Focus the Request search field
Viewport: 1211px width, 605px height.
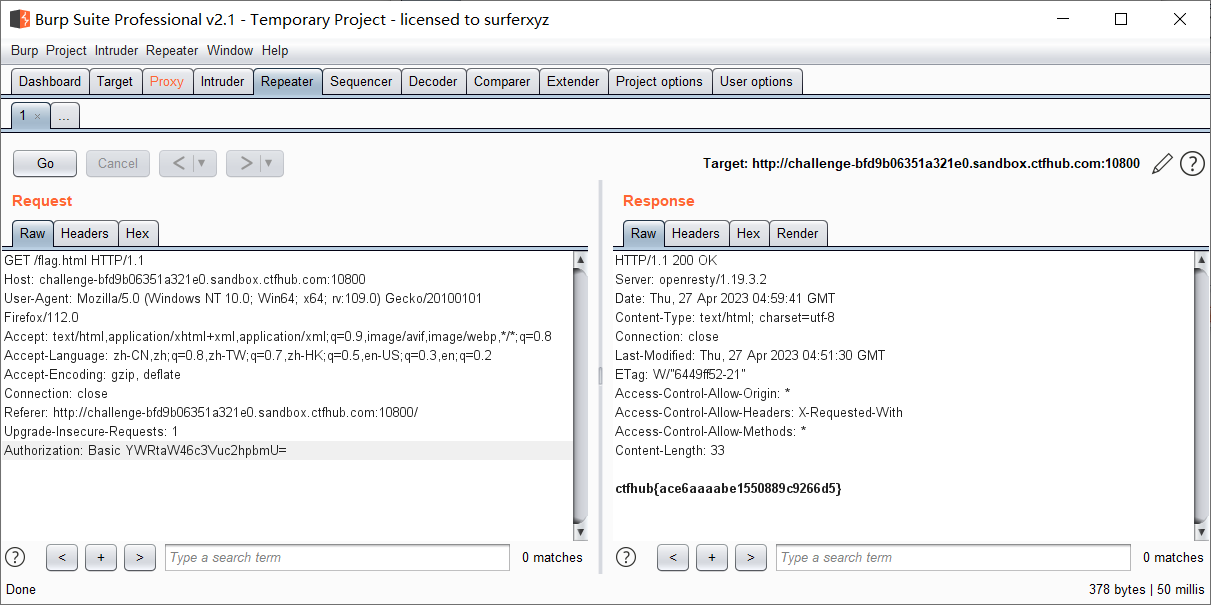pyautogui.click(x=337, y=557)
